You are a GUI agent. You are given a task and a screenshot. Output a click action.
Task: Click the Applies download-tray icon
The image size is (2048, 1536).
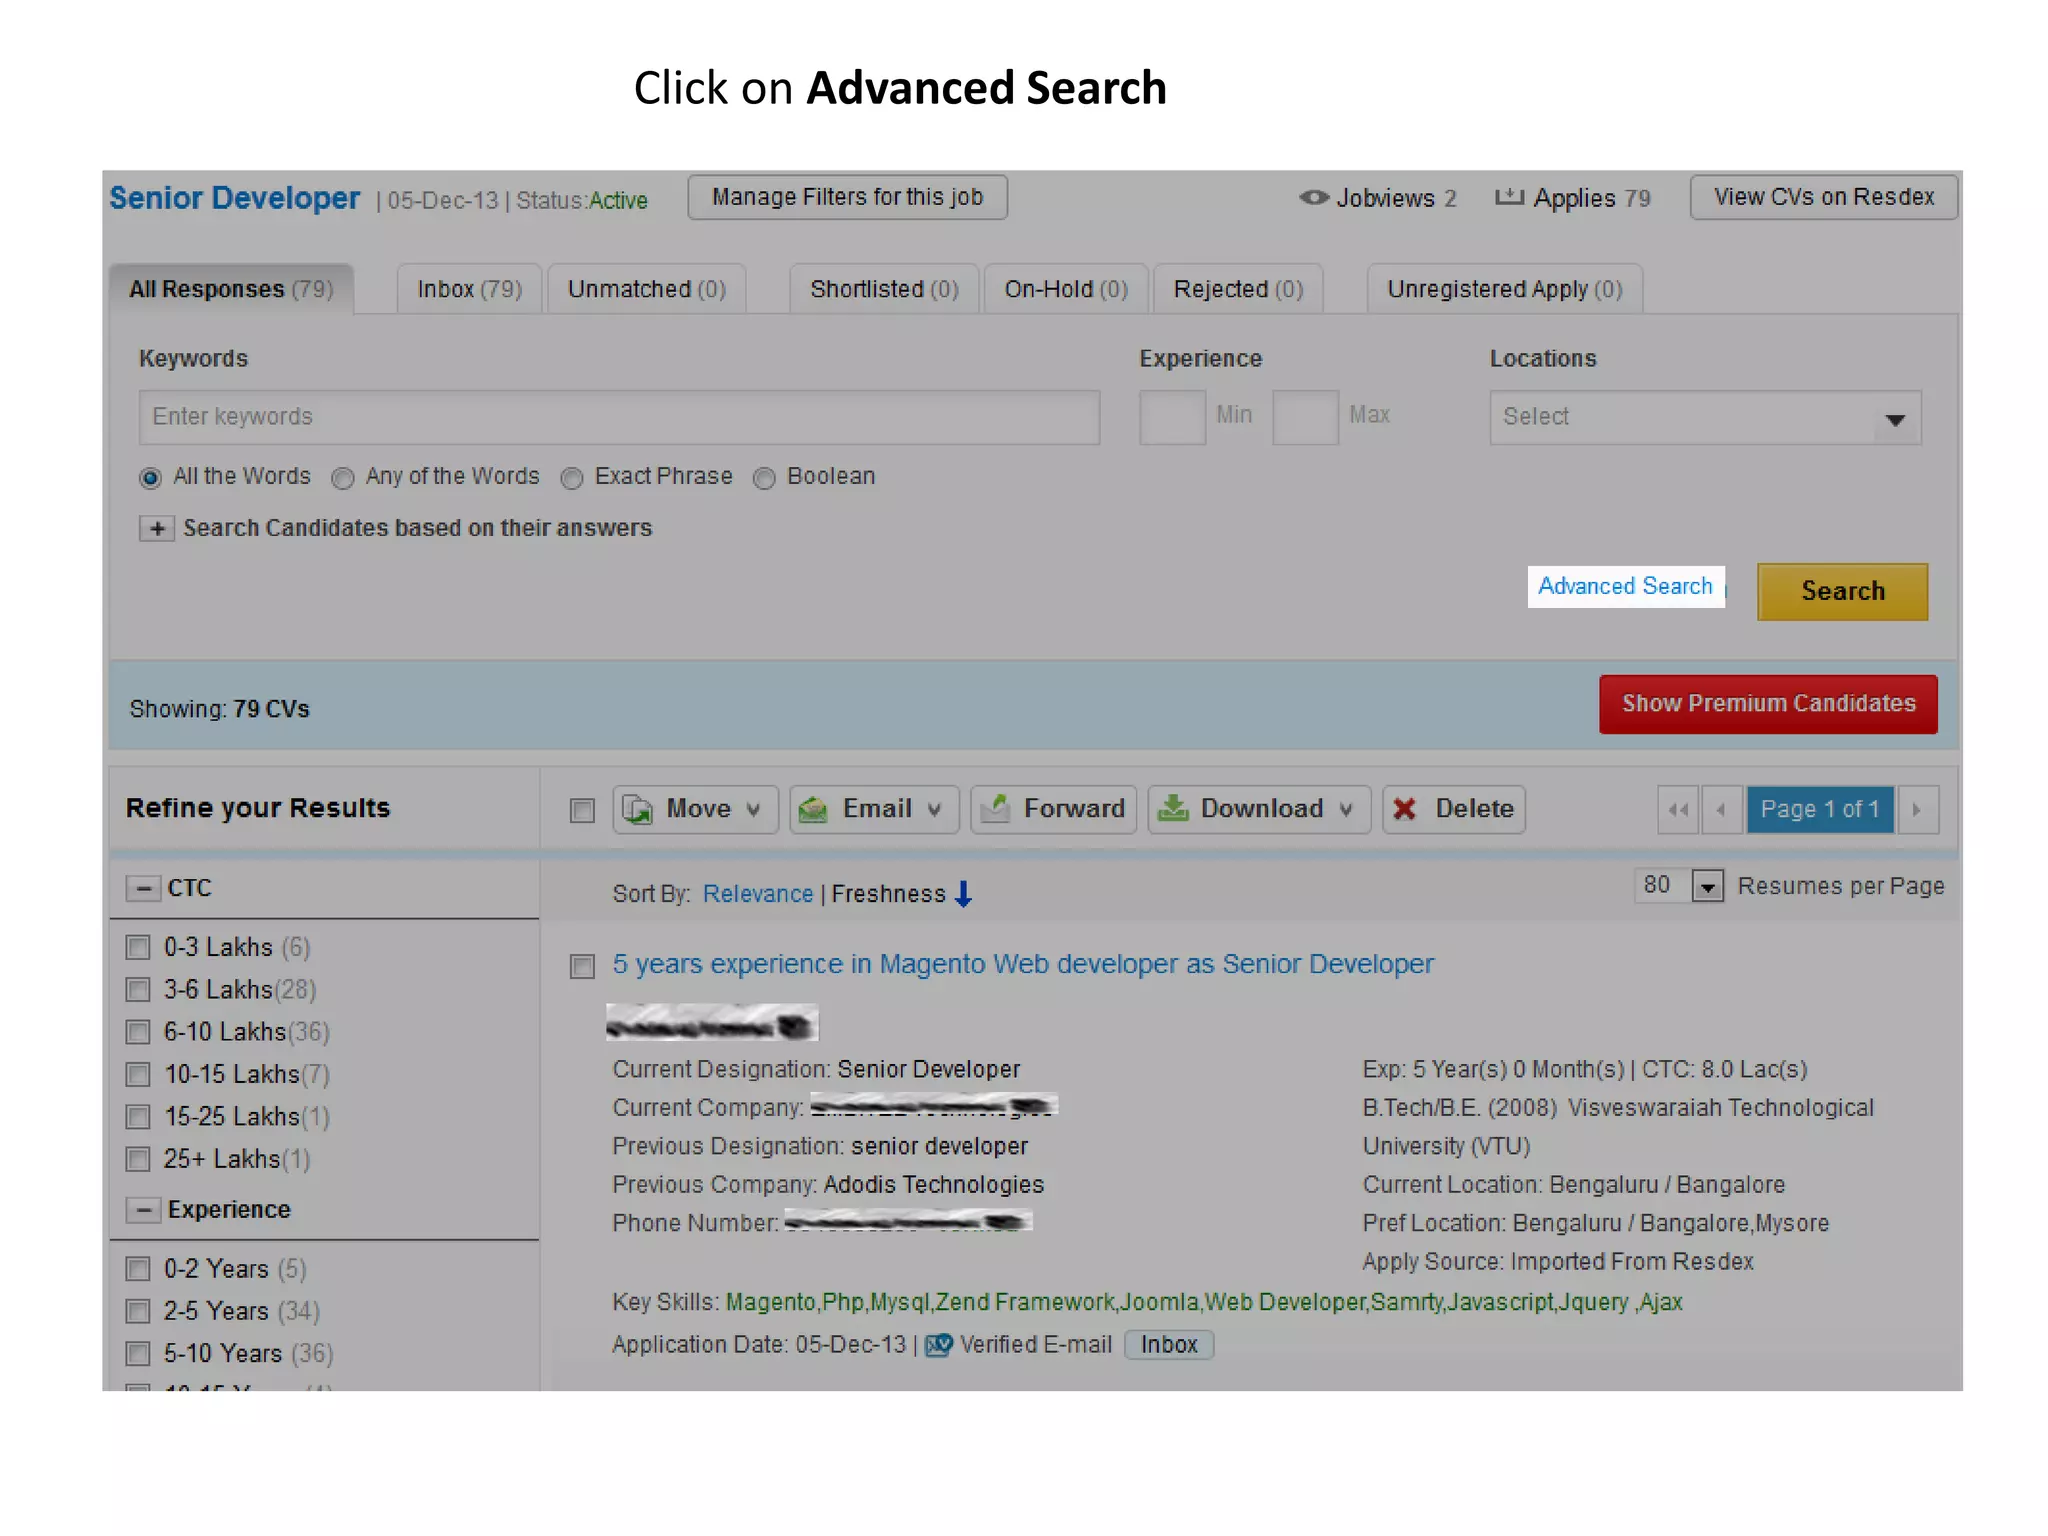click(1509, 196)
